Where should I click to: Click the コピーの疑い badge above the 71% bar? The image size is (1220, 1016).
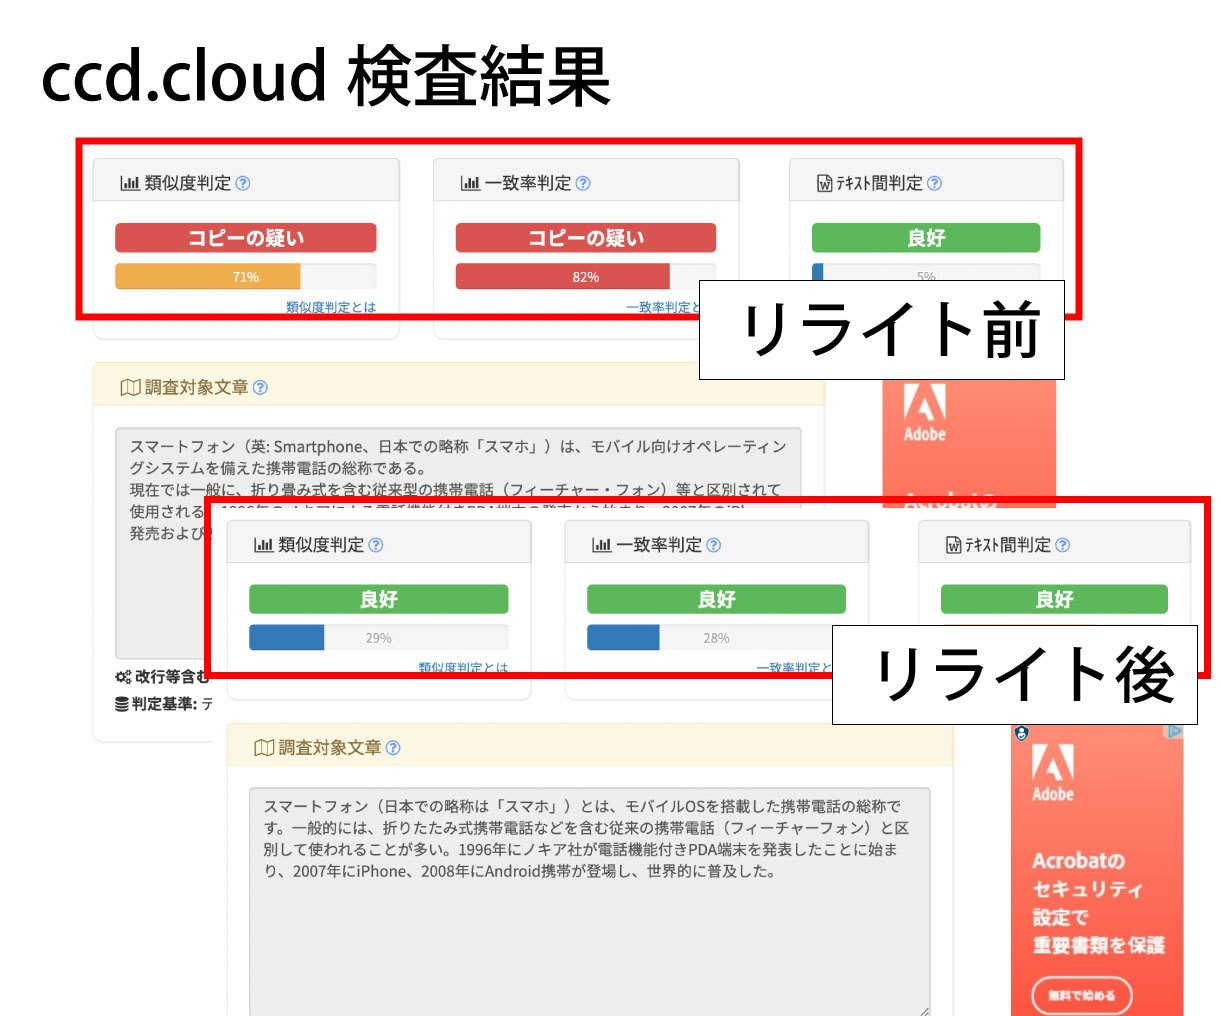(246, 238)
